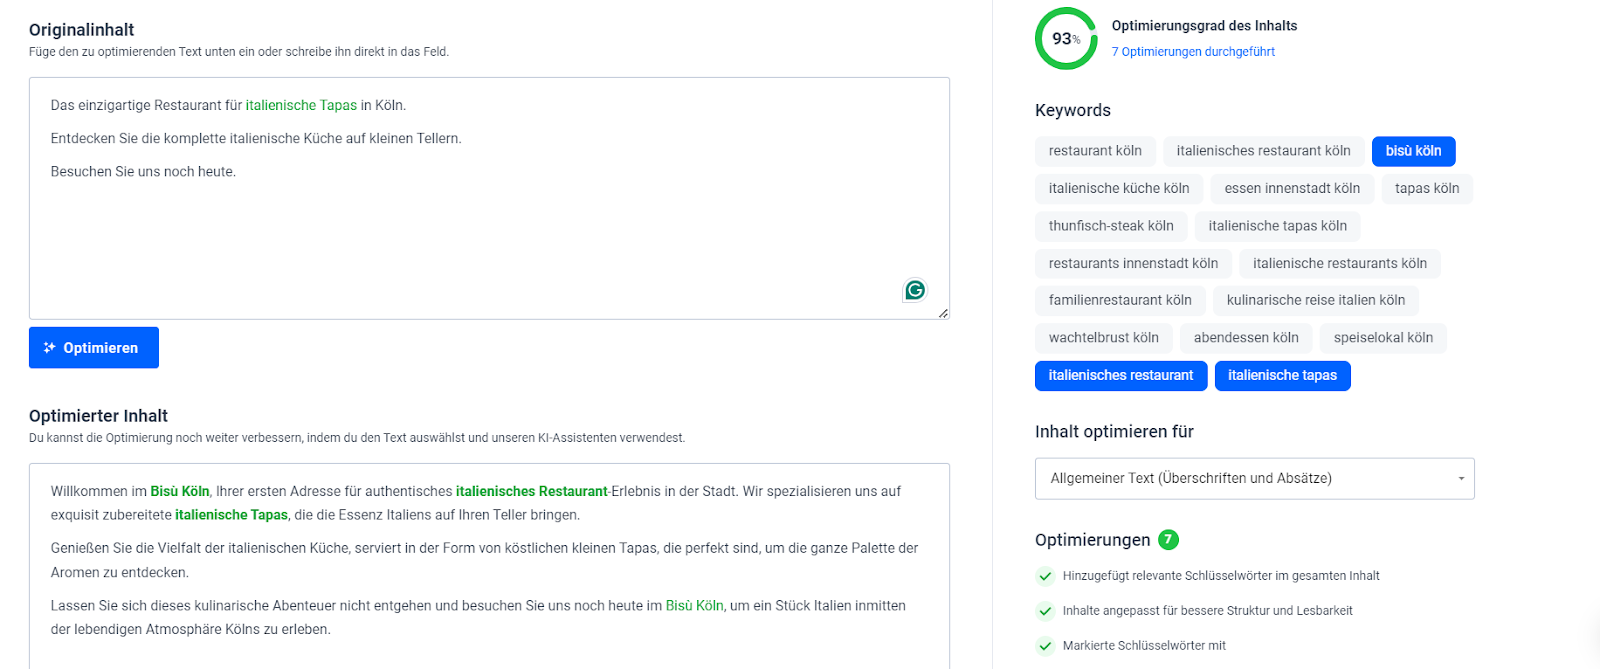
Task: Click highlighted italienische Tapas in original text
Action: coord(301,106)
